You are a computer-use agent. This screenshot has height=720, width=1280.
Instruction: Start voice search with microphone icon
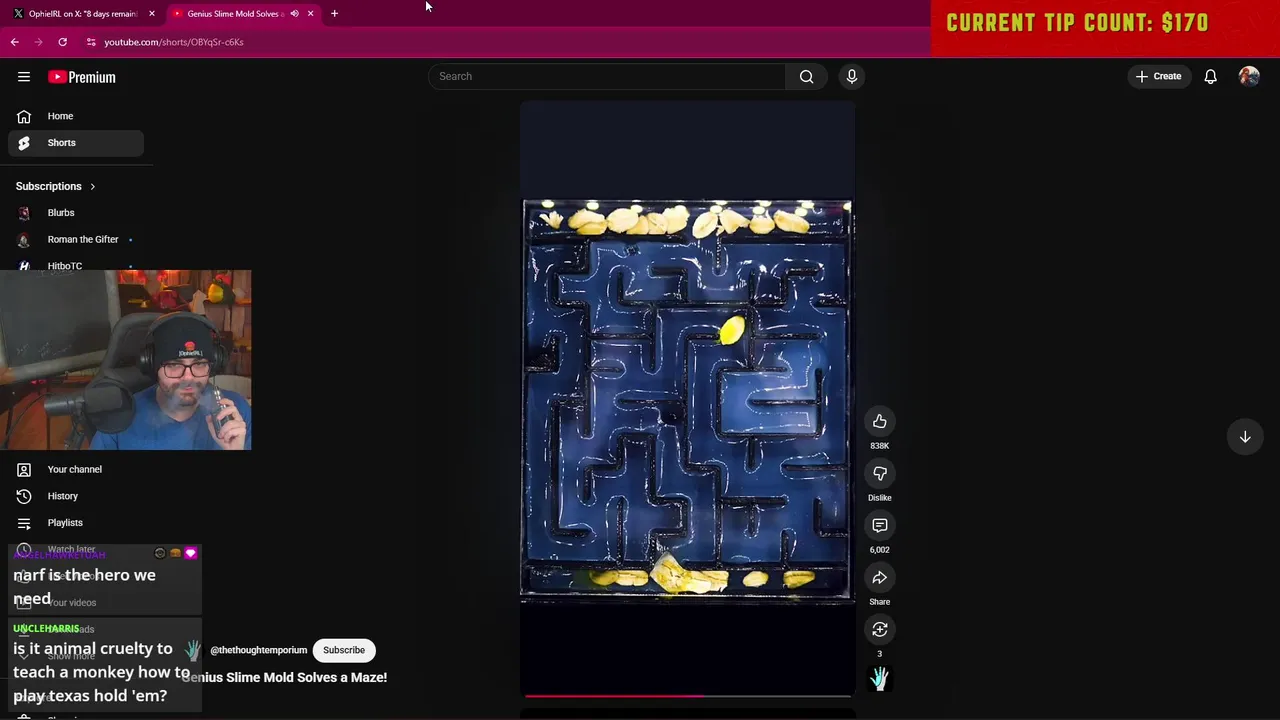pos(852,76)
